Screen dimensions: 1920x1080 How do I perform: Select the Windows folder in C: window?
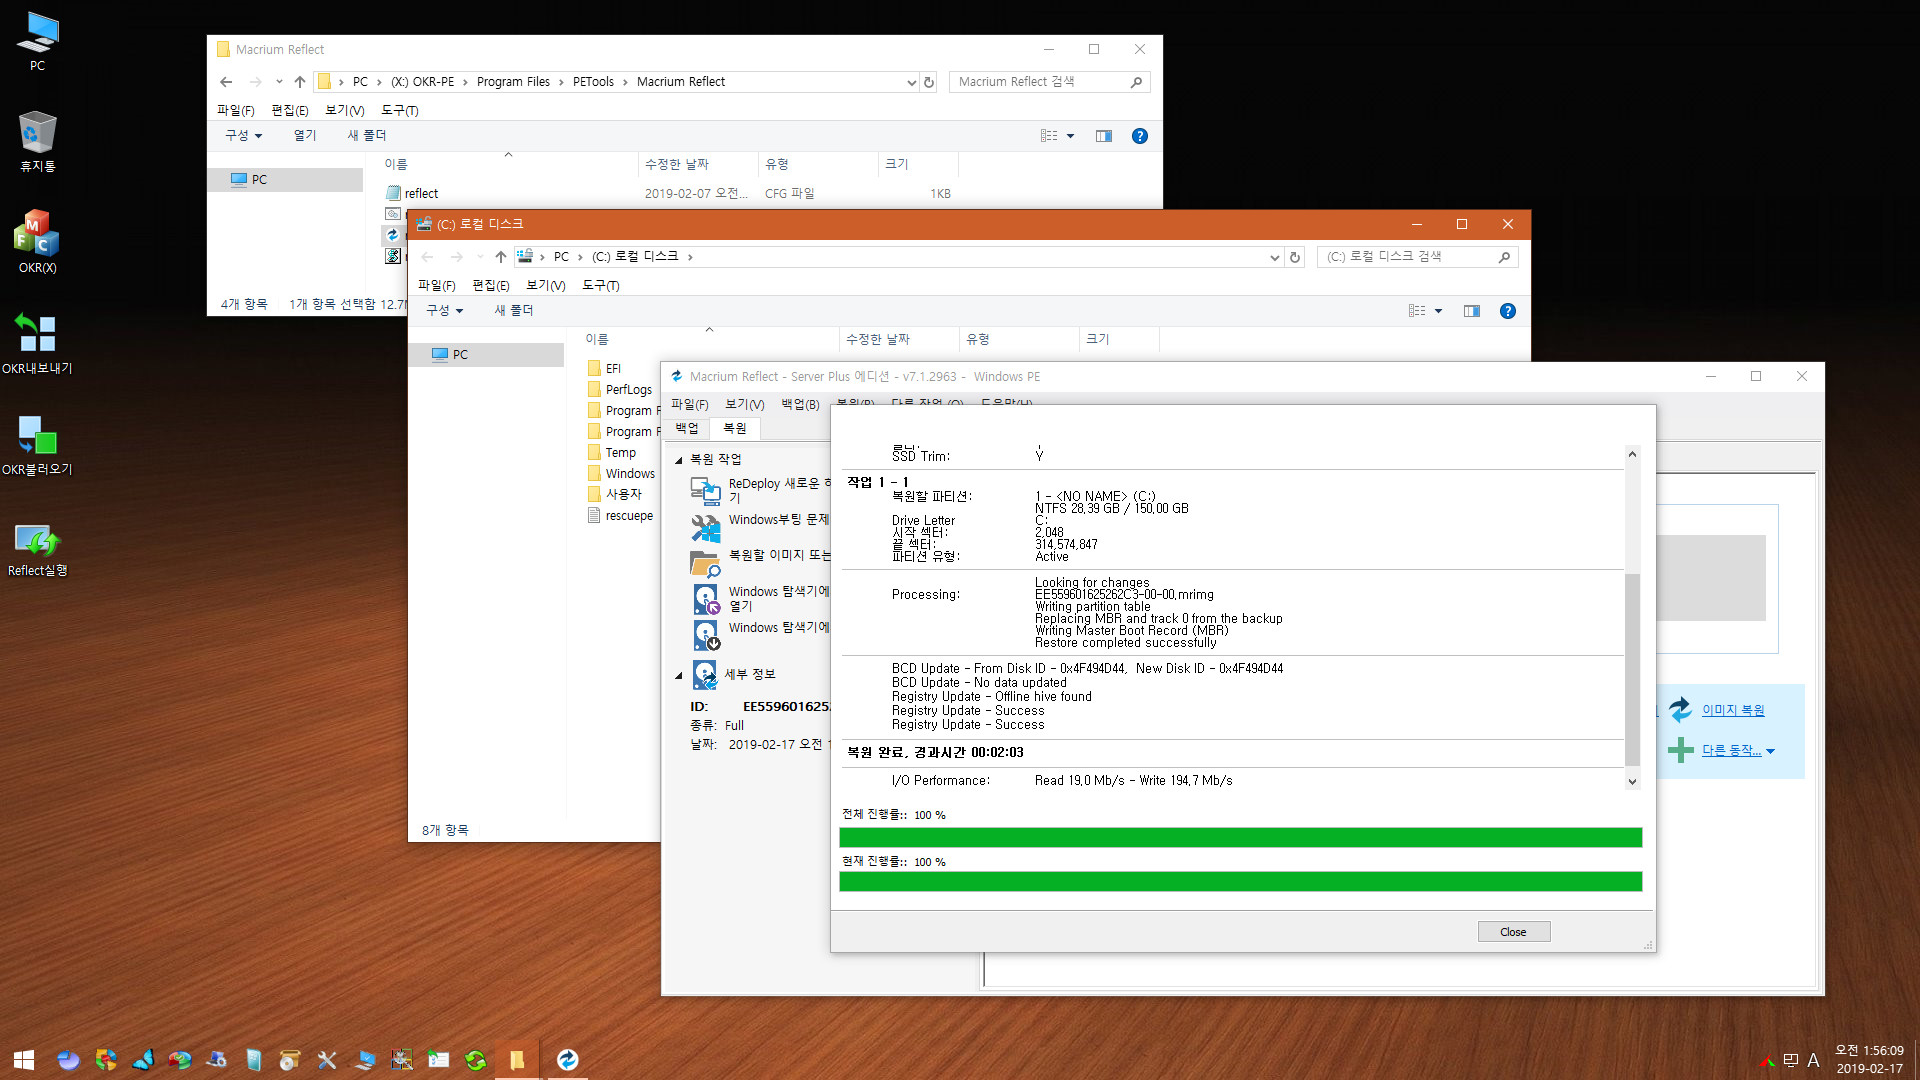coord(621,474)
